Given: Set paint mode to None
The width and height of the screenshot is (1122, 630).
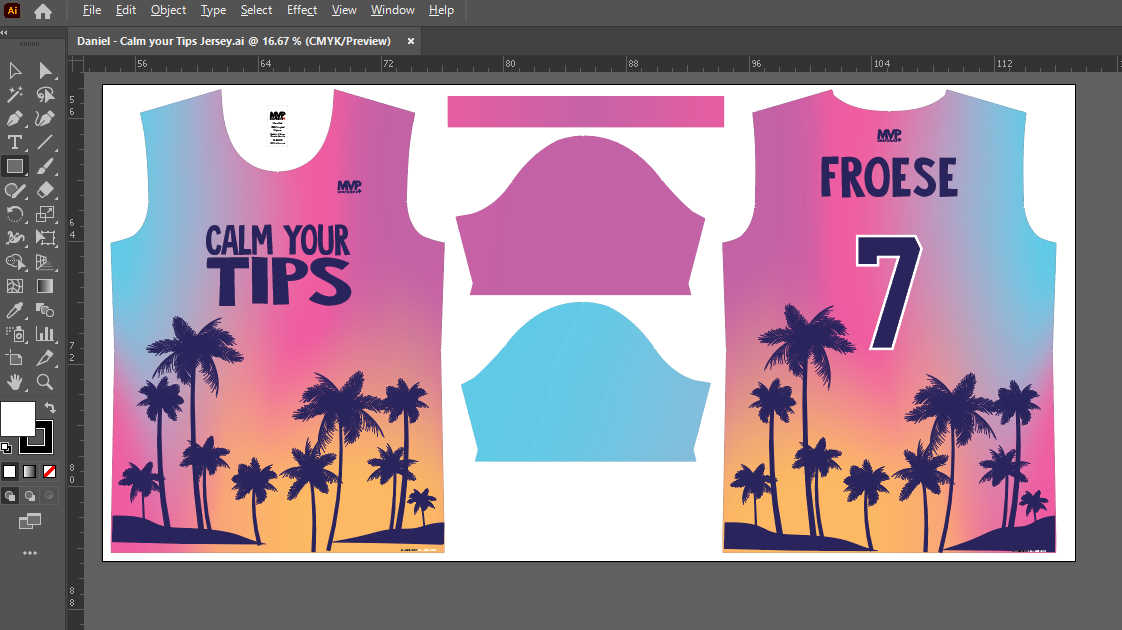Looking at the screenshot, I should pyautogui.click(x=49, y=471).
